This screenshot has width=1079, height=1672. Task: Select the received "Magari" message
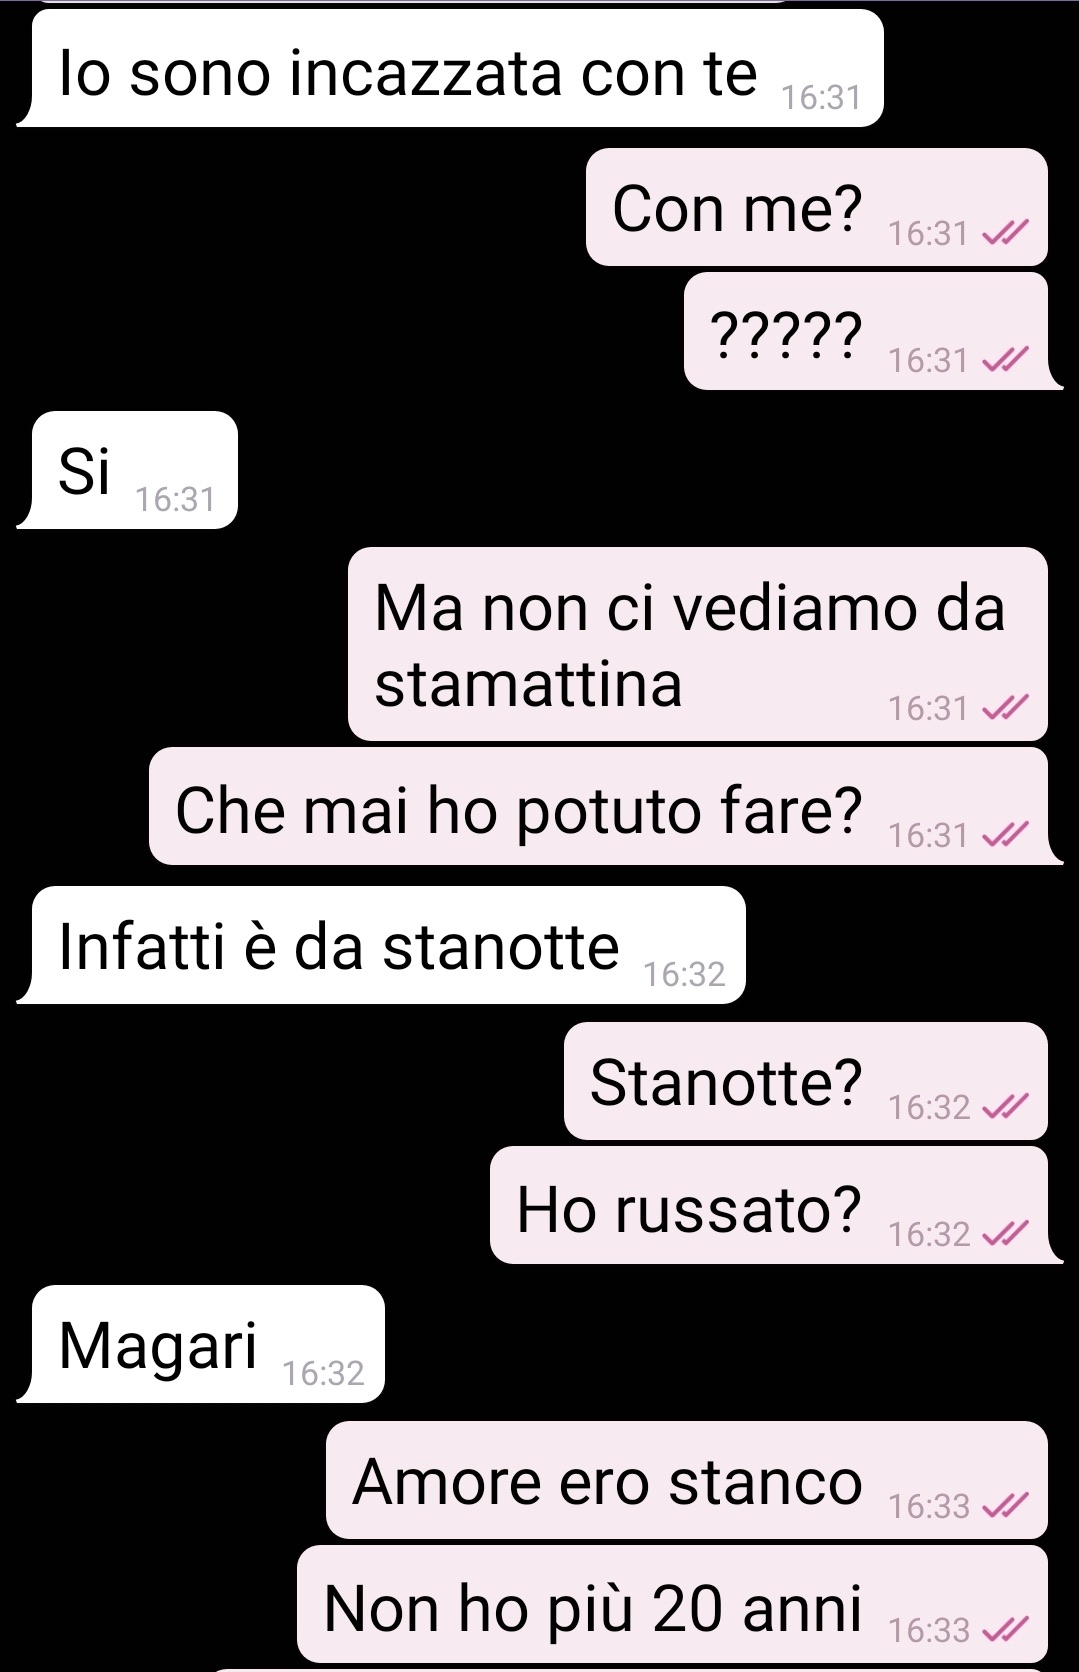(x=201, y=1344)
